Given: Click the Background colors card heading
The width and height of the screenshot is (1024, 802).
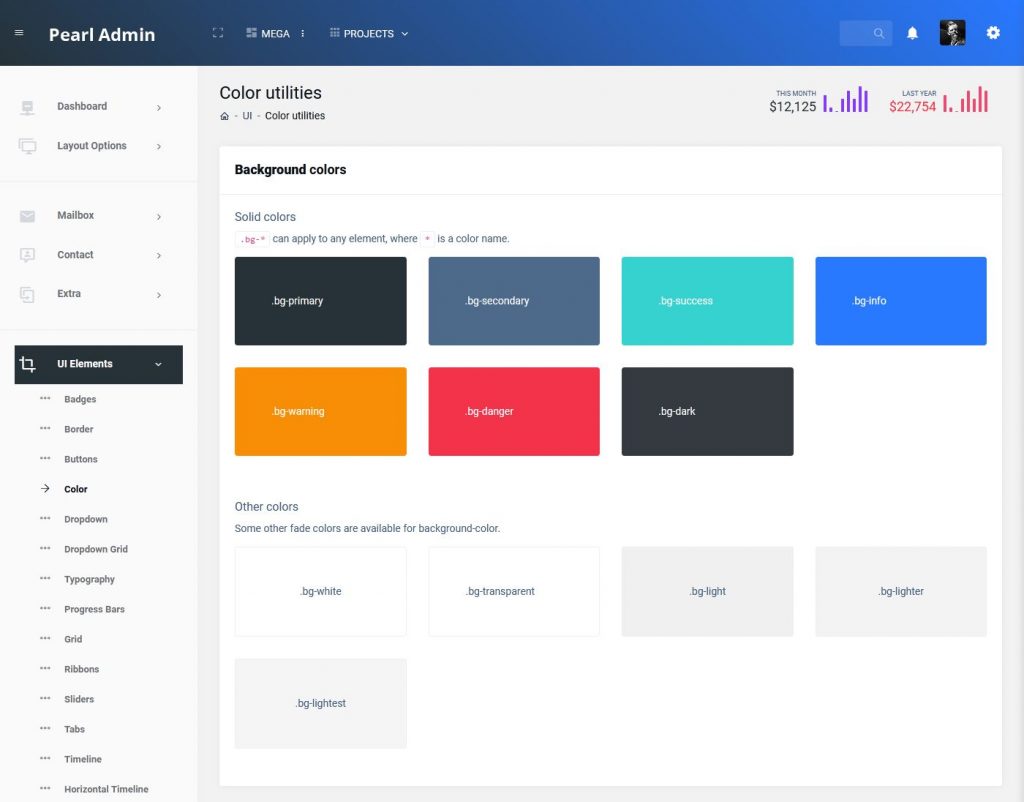Looking at the screenshot, I should 291,170.
